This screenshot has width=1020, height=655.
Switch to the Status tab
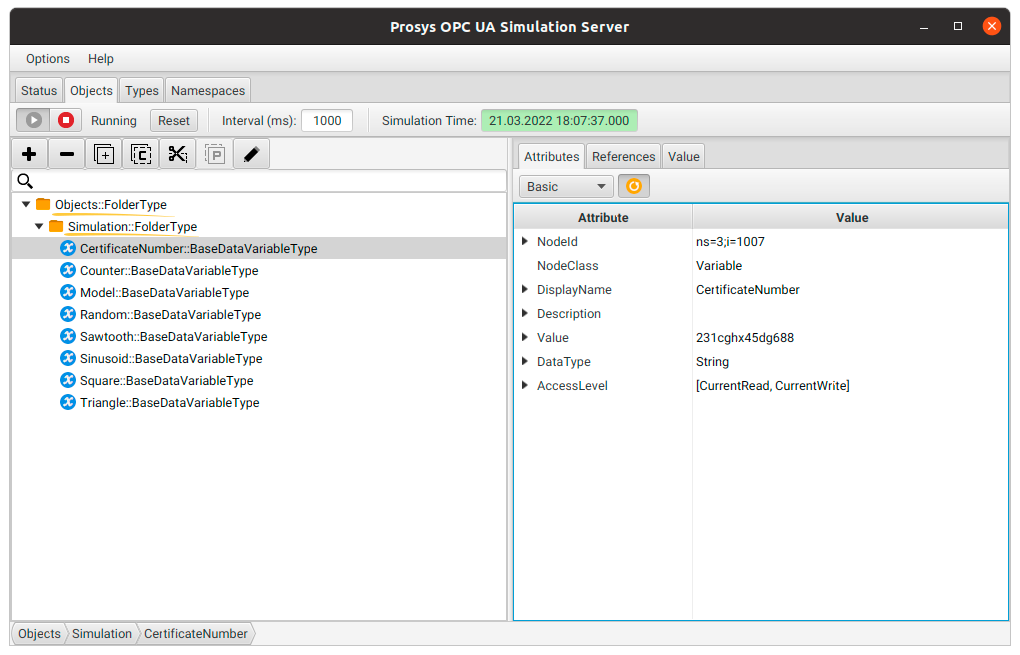pos(39,90)
